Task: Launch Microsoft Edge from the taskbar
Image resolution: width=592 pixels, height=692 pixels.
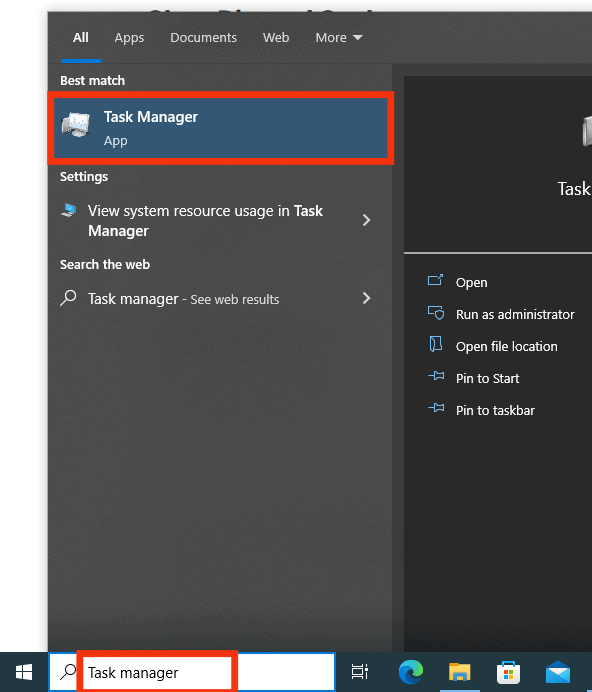Action: click(411, 672)
